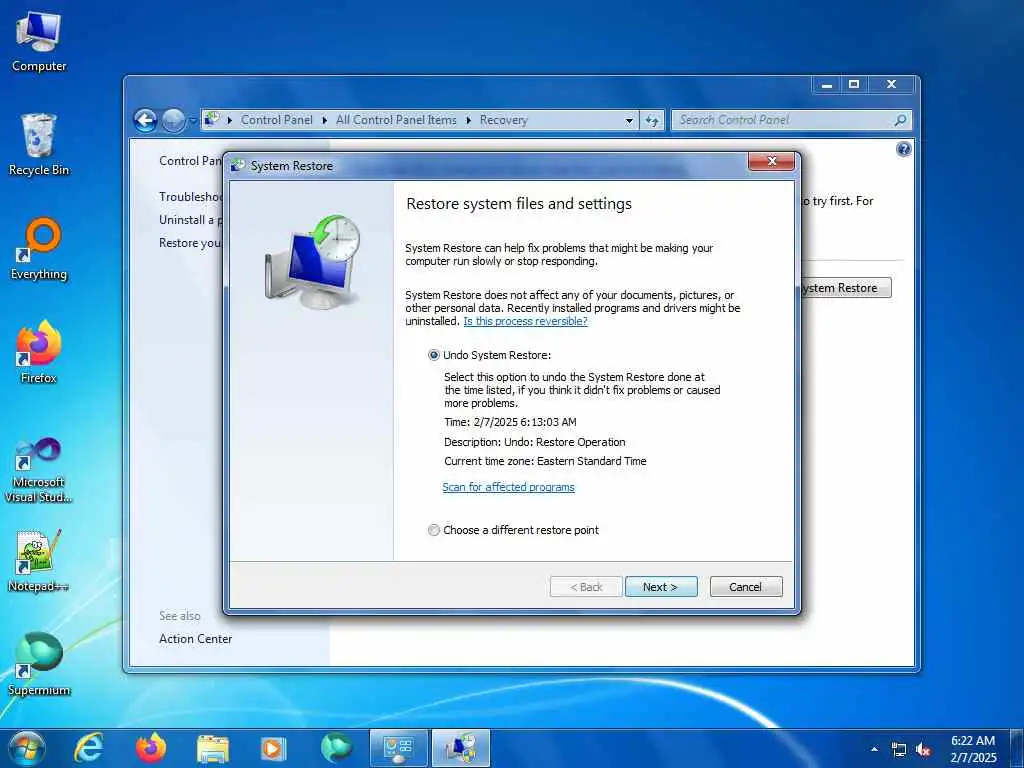Click the Control Panel icon in the address bar

point(212,120)
